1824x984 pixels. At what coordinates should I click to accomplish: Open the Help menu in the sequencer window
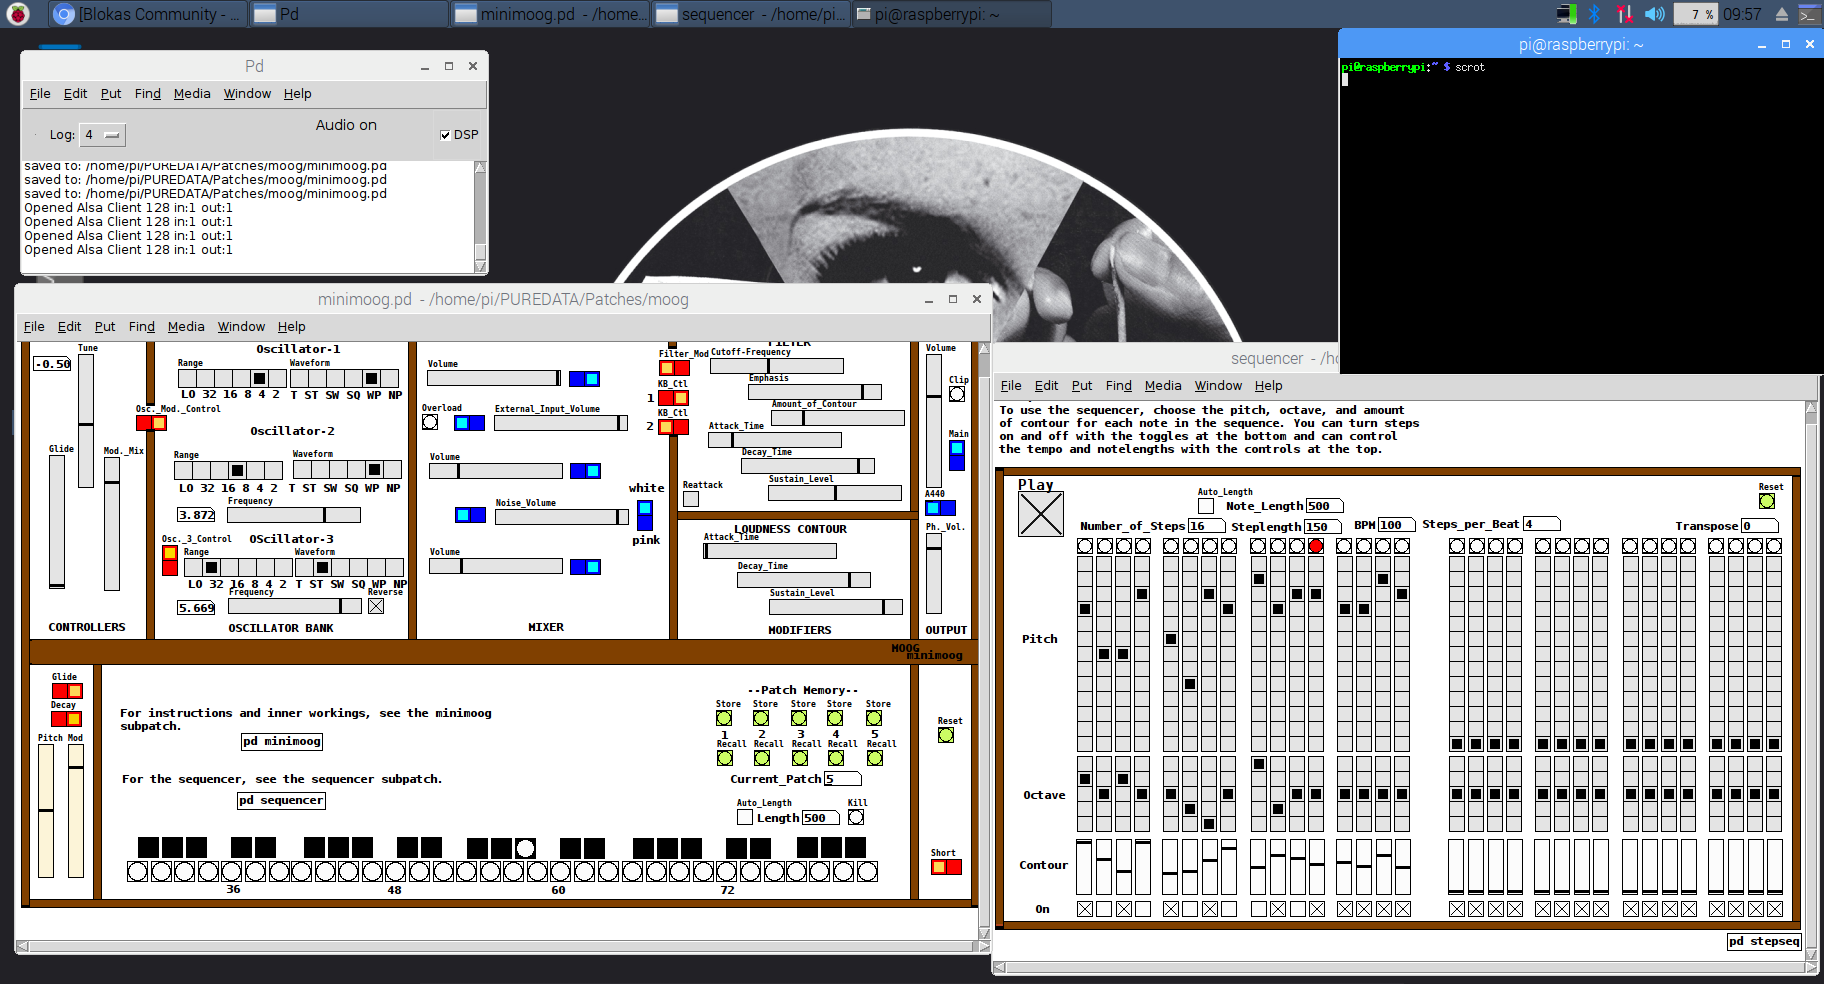click(x=1268, y=385)
